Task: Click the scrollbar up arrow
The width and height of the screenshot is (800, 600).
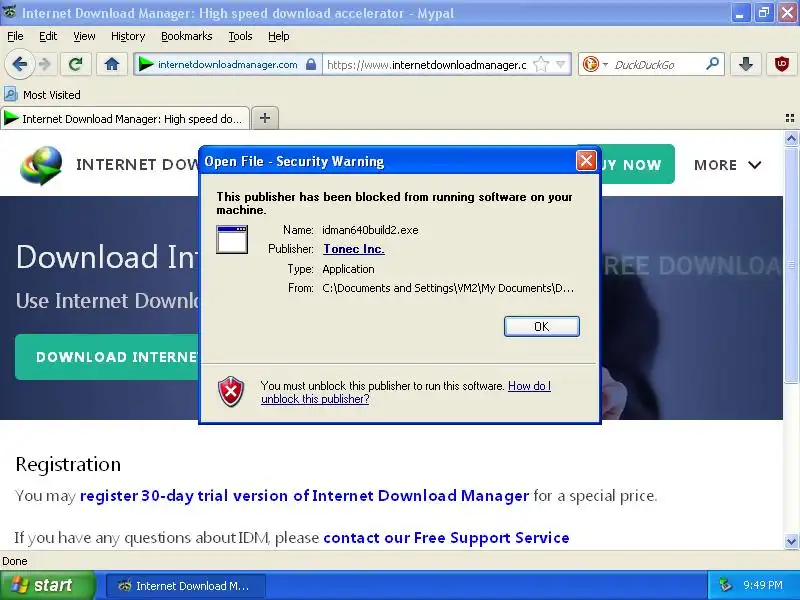Action: pyautogui.click(x=791, y=138)
